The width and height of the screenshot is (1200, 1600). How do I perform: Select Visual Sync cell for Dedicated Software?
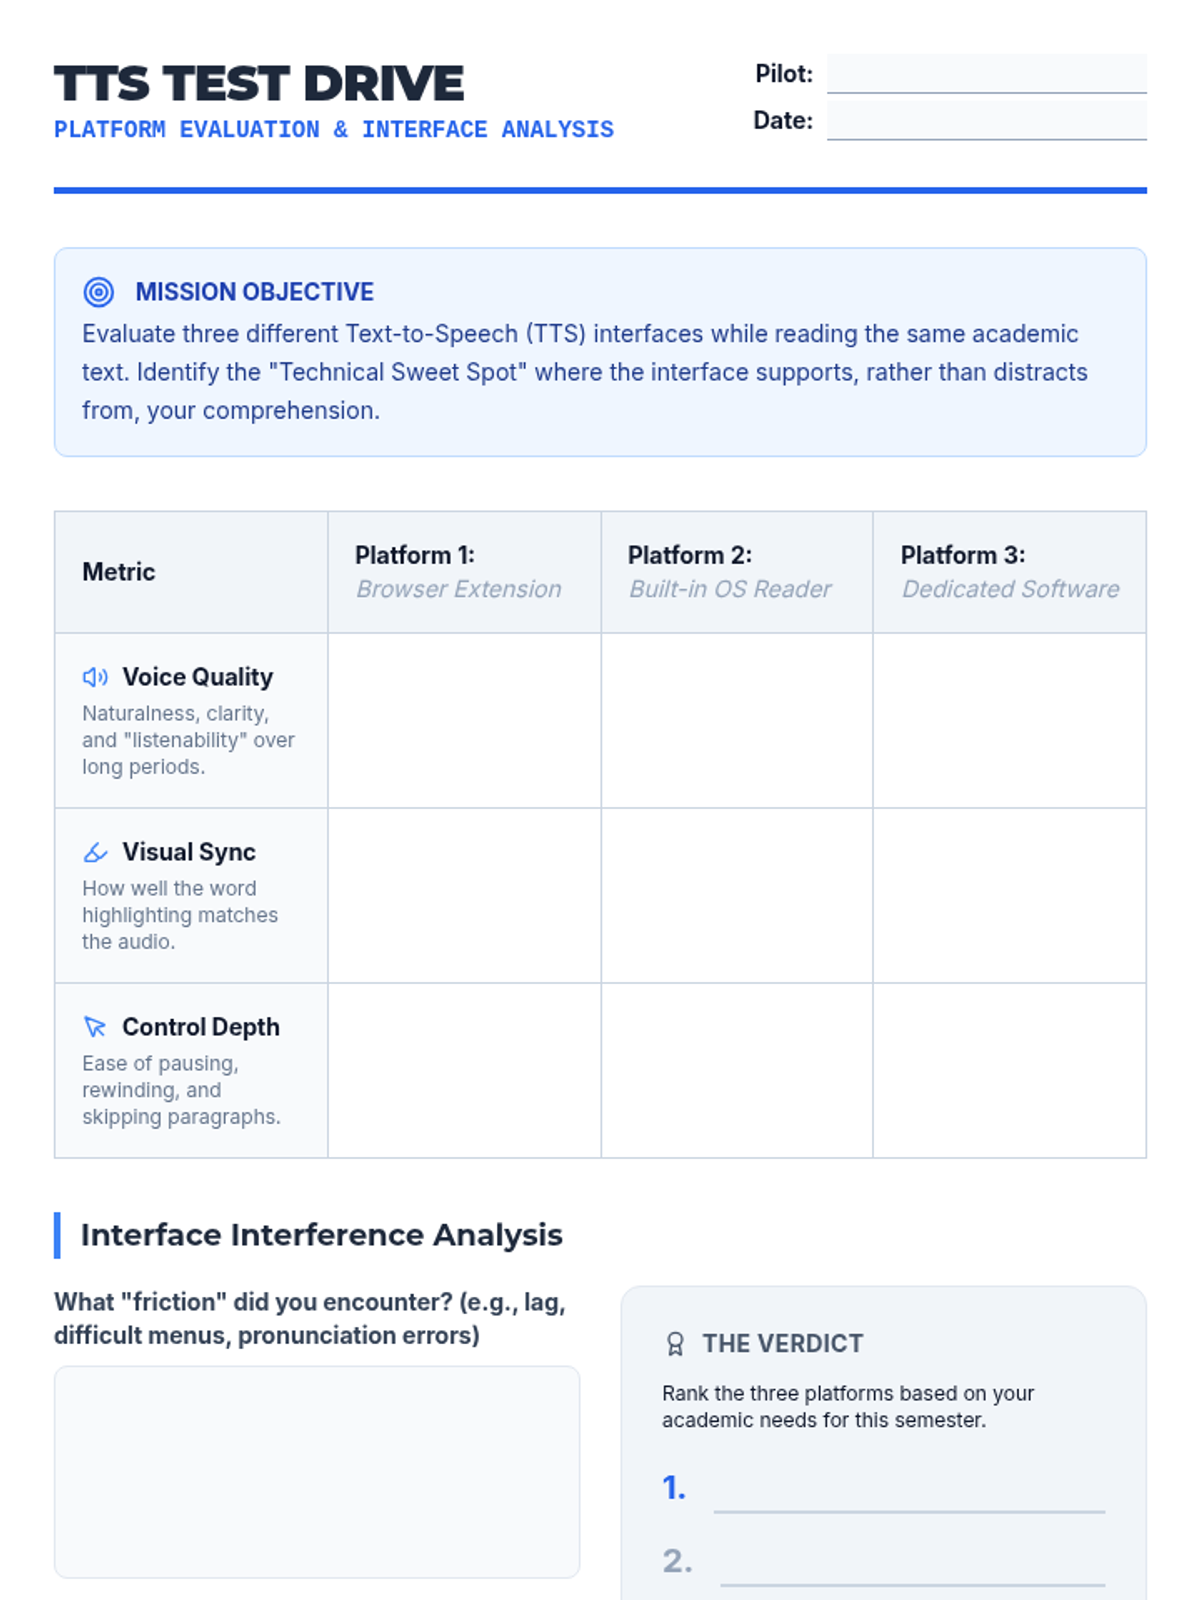(x=1009, y=895)
